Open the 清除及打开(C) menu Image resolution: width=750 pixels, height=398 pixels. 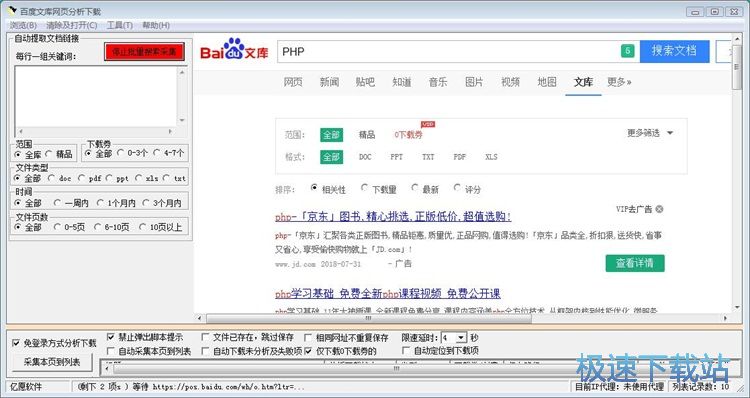point(72,25)
